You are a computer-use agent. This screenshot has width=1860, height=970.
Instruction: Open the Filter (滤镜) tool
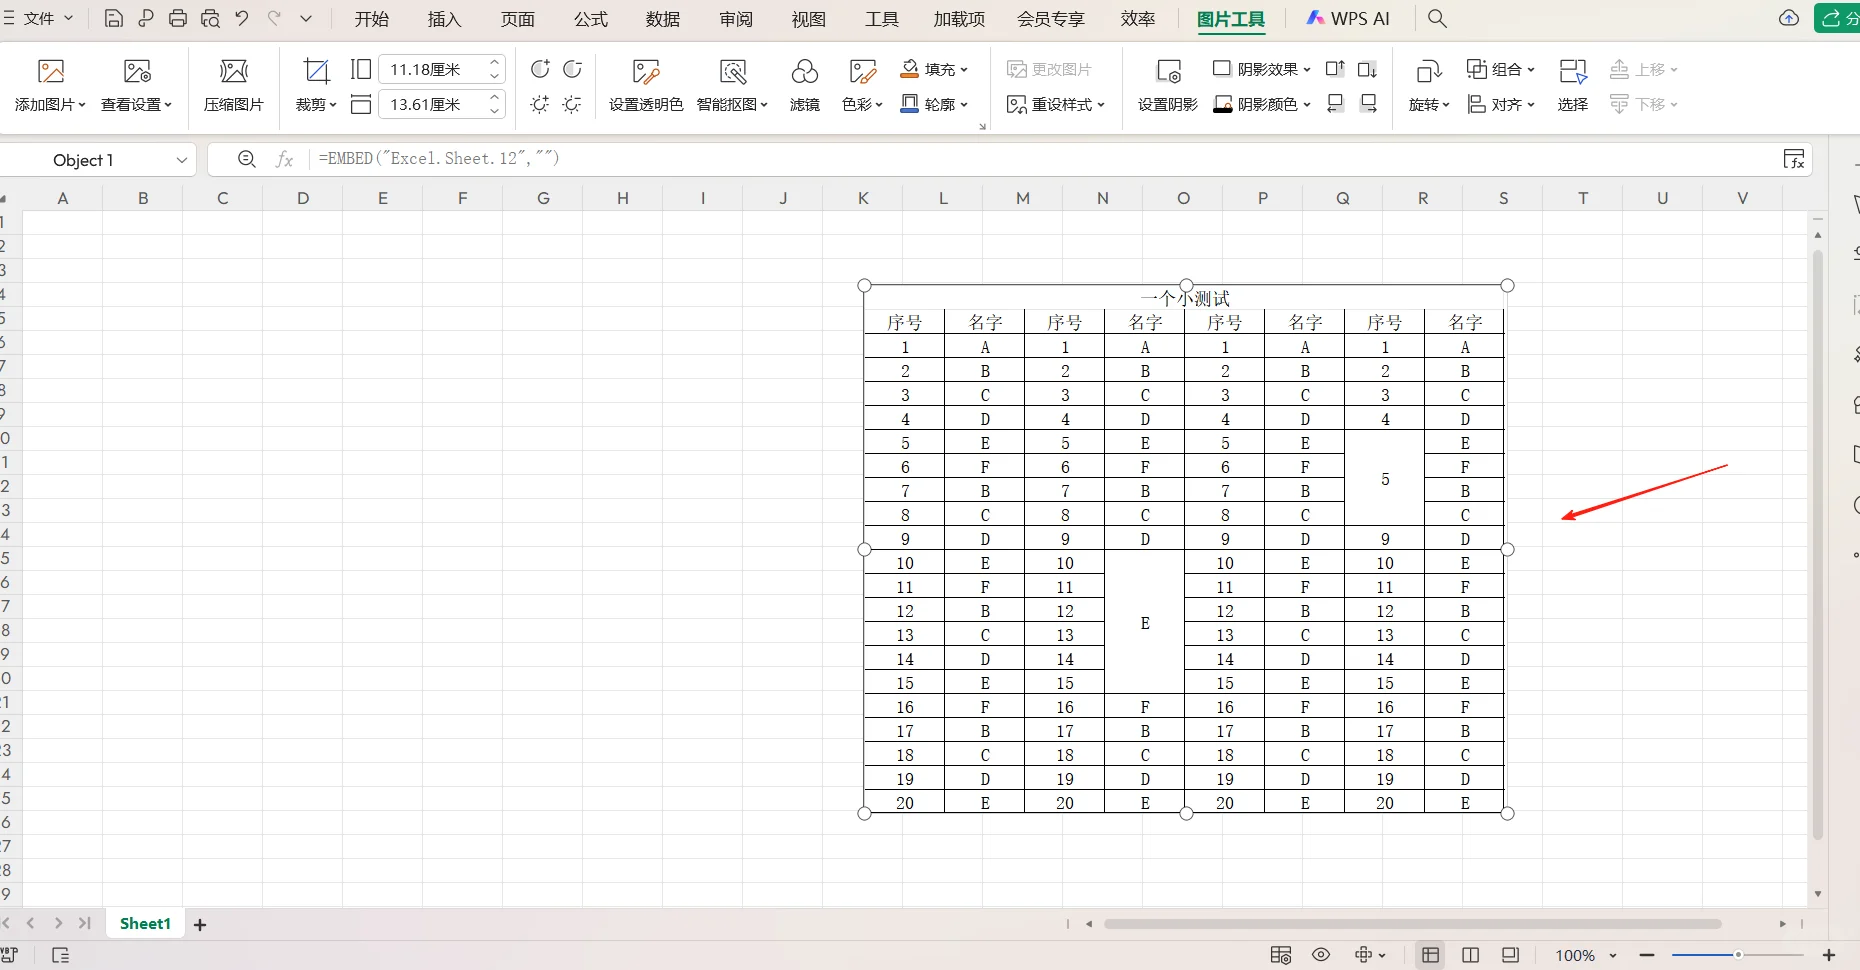tap(805, 85)
